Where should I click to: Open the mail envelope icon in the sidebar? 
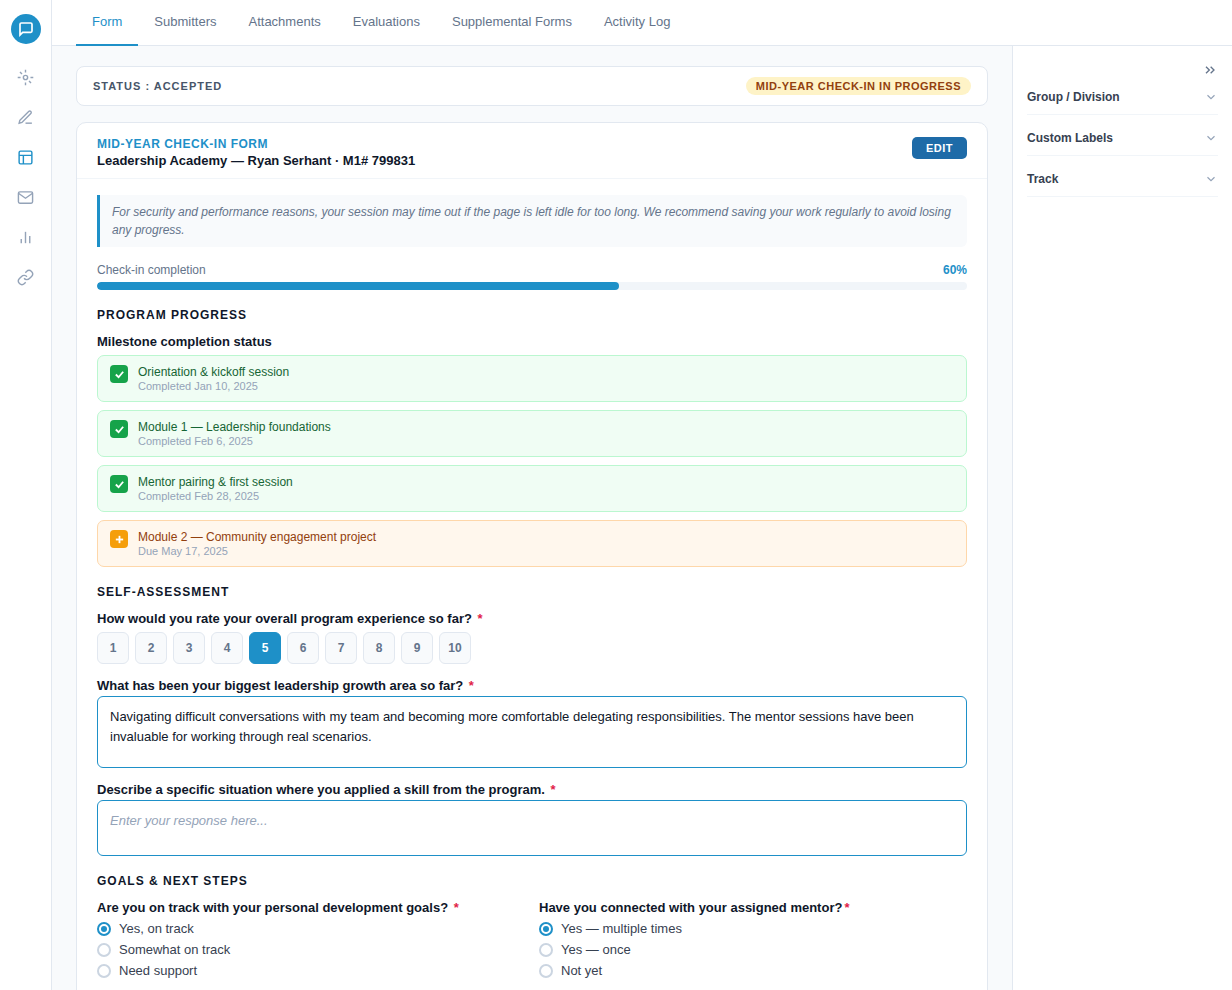[25, 197]
